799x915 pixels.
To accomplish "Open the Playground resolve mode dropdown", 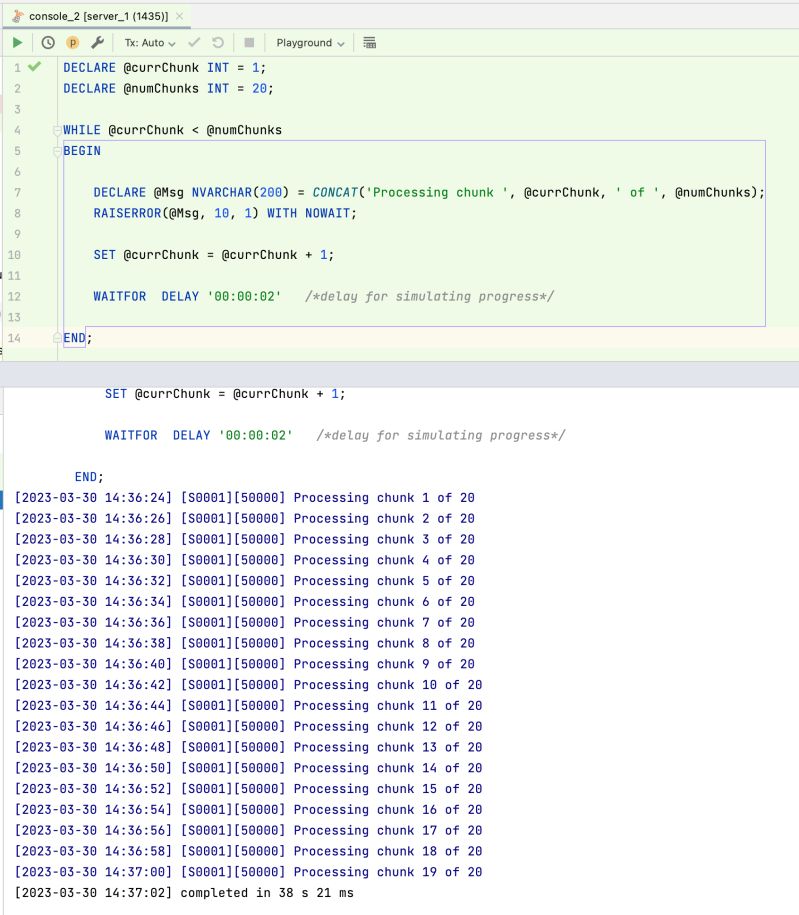I will 310,43.
